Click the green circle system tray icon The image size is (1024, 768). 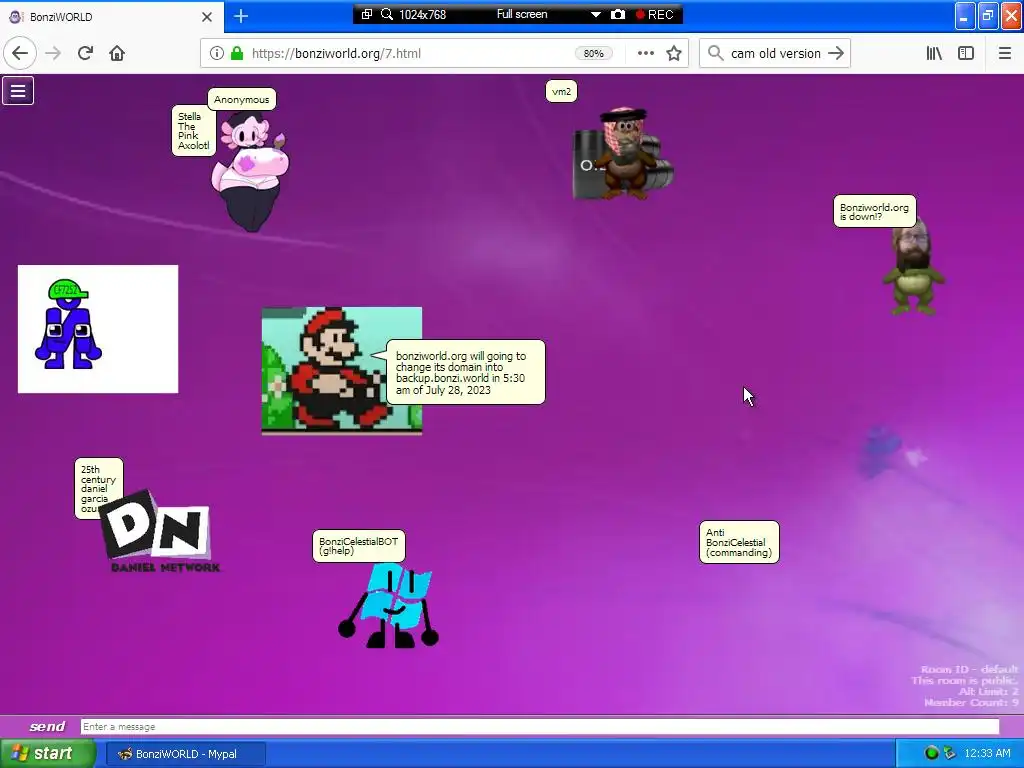point(932,753)
